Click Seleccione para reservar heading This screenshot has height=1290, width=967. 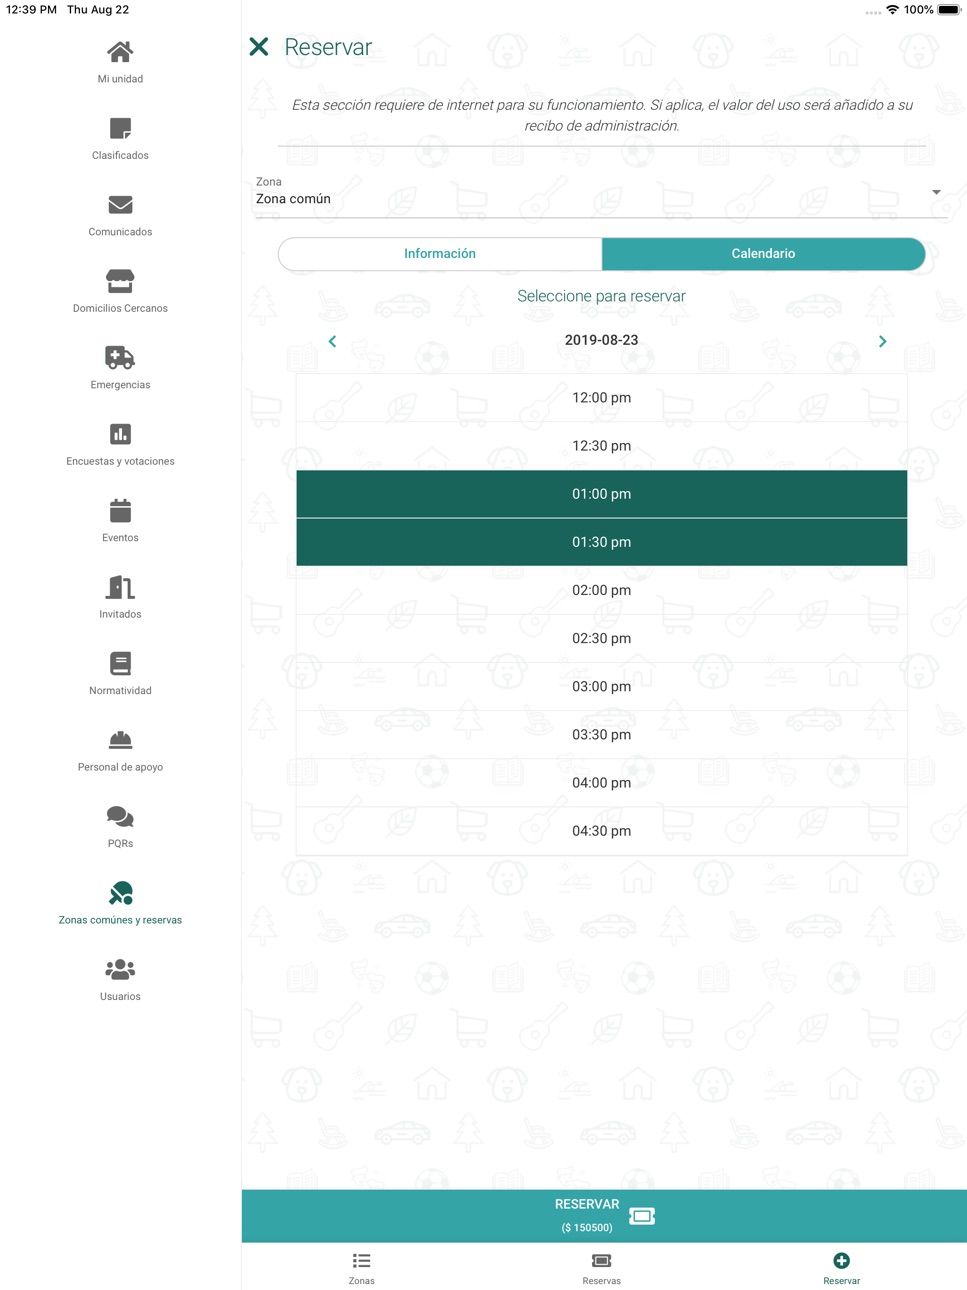pyautogui.click(x=601, y=296)
